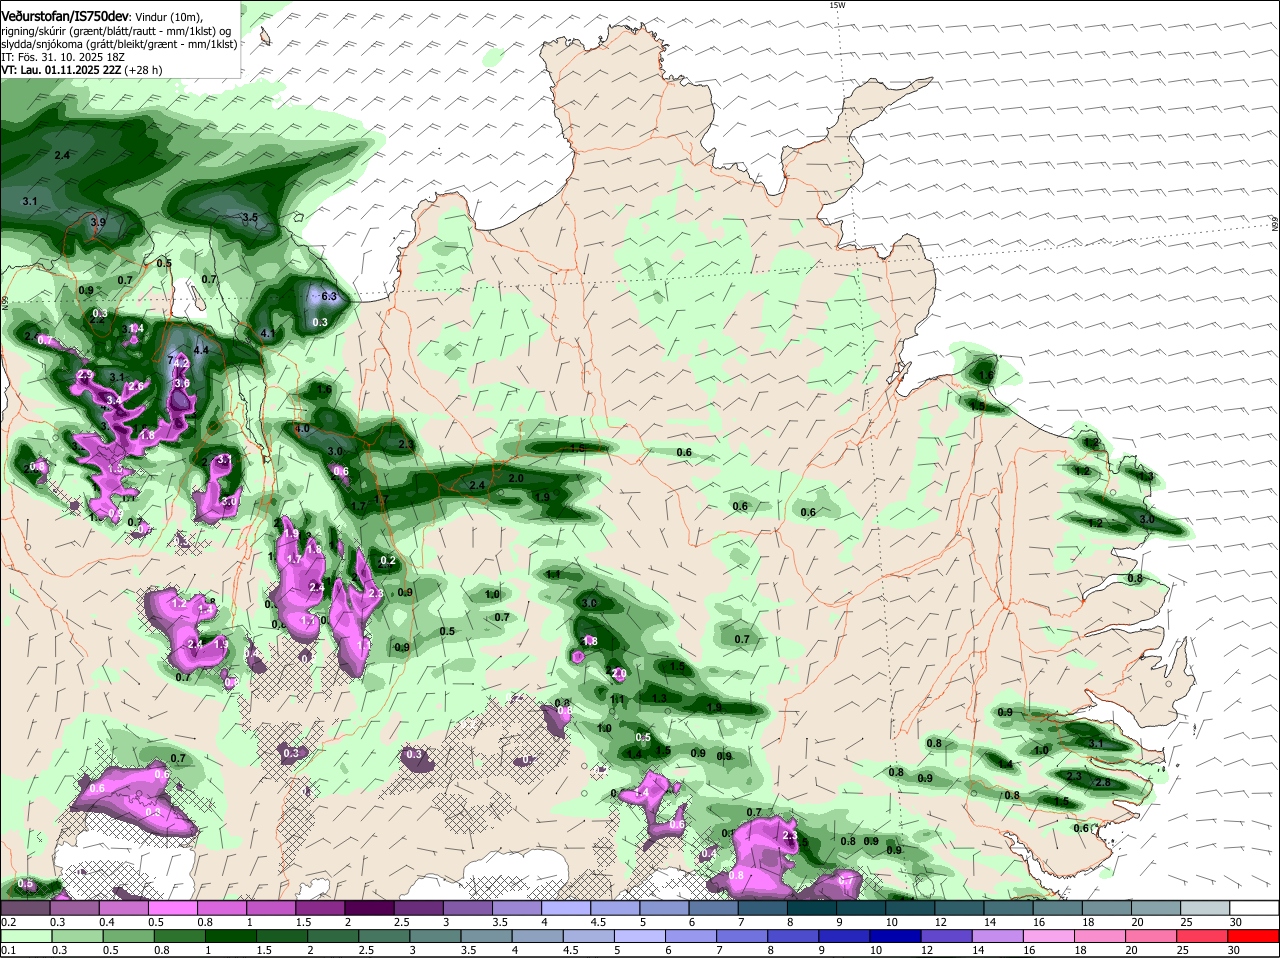Image resolution: width=1280 pixels, height=958 pixels.
Task: Click the lavender 14 swatch in the rain legend
Action: click(999, 936)
